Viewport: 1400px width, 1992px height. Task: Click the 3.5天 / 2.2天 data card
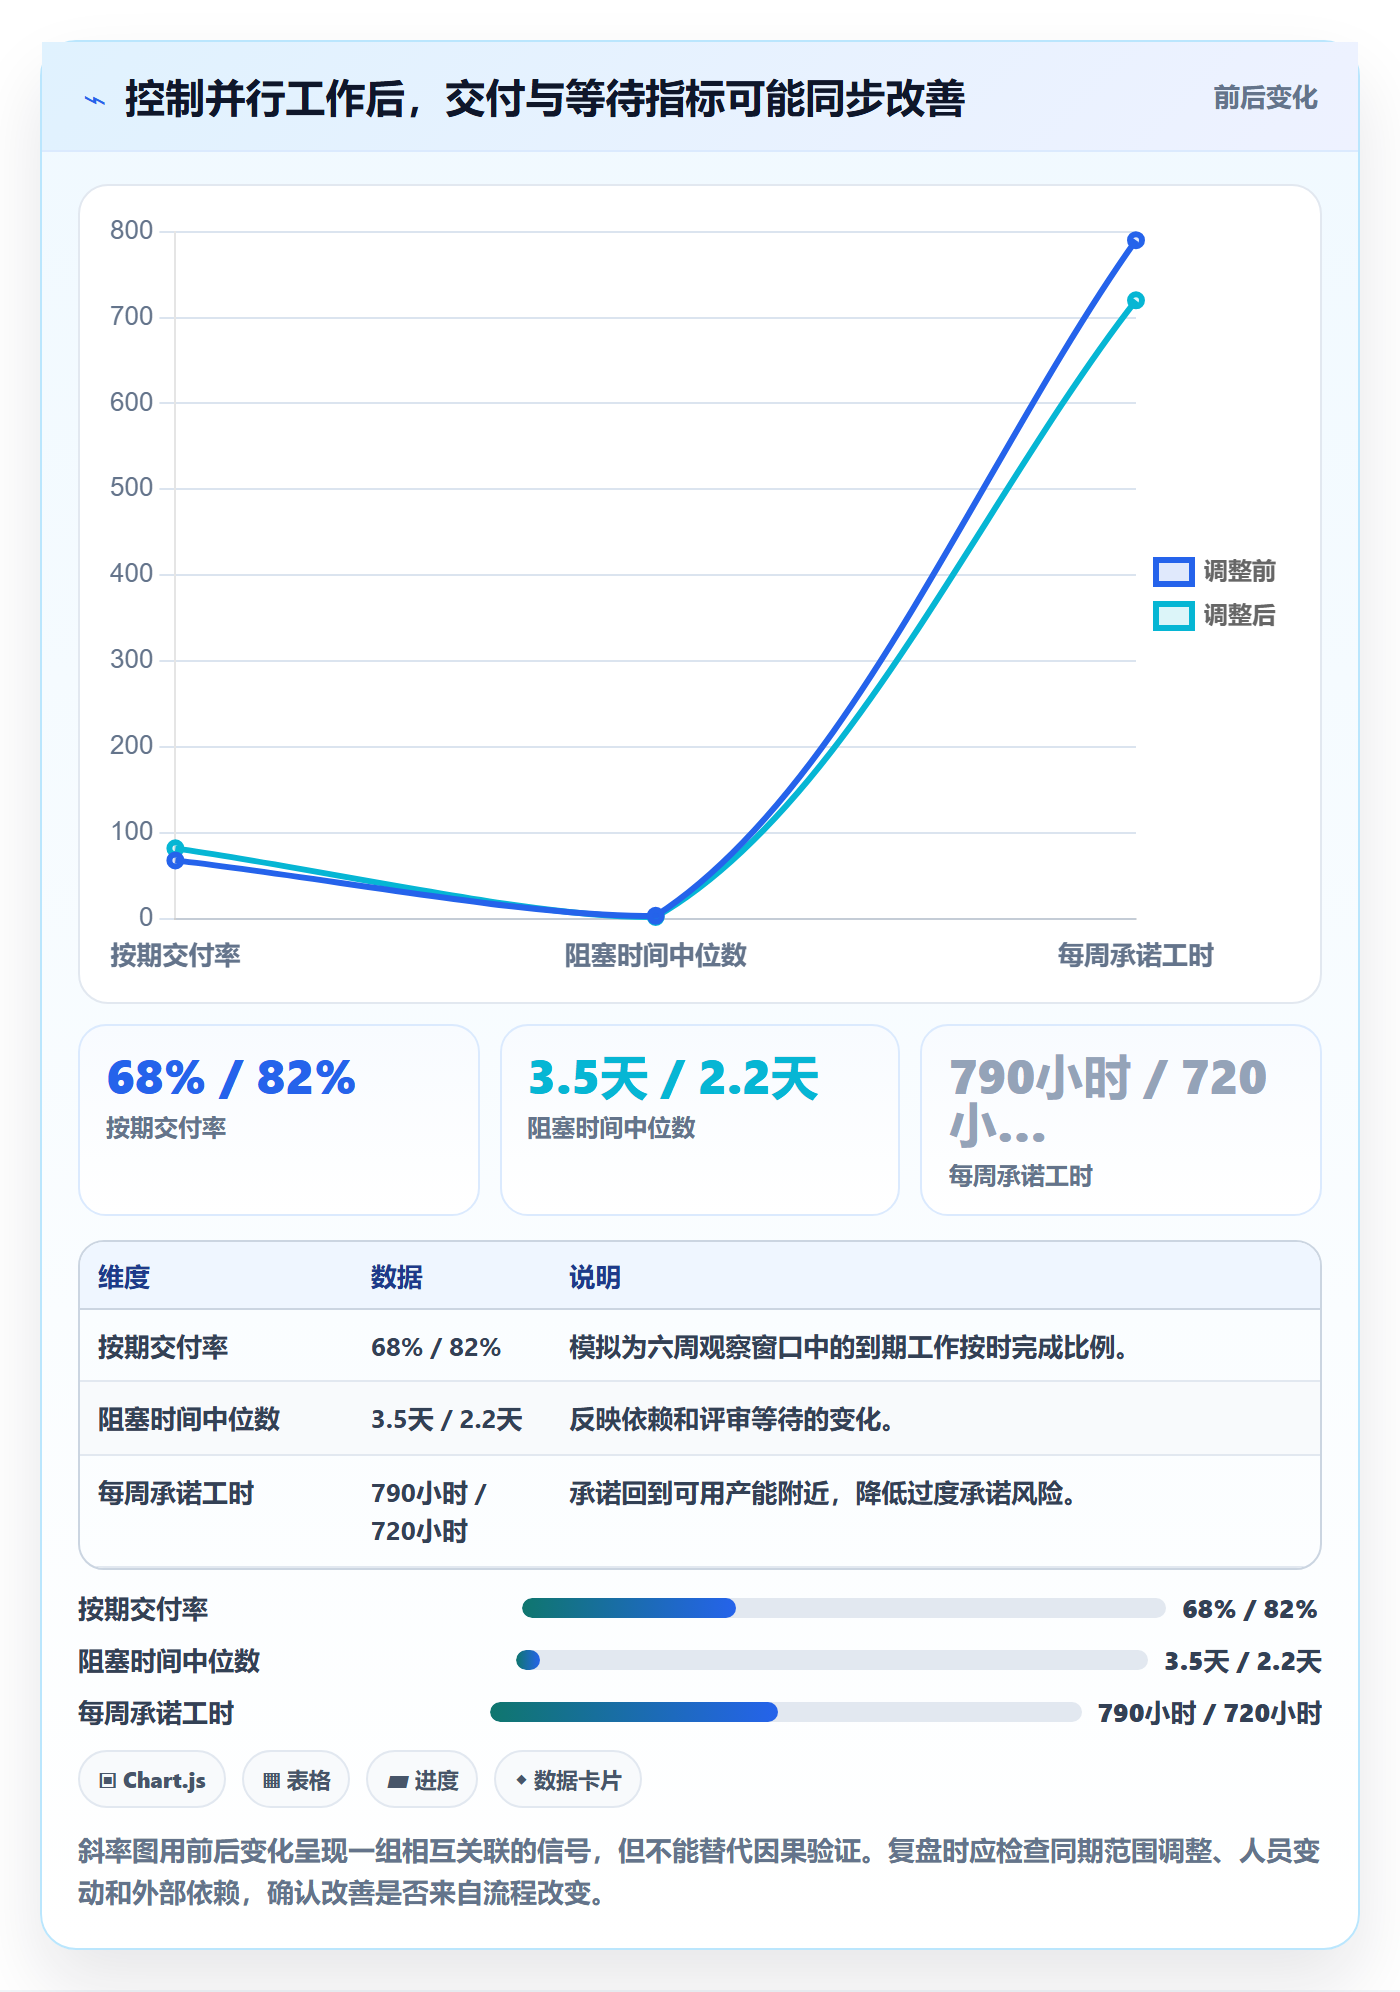click(700, 1120)
